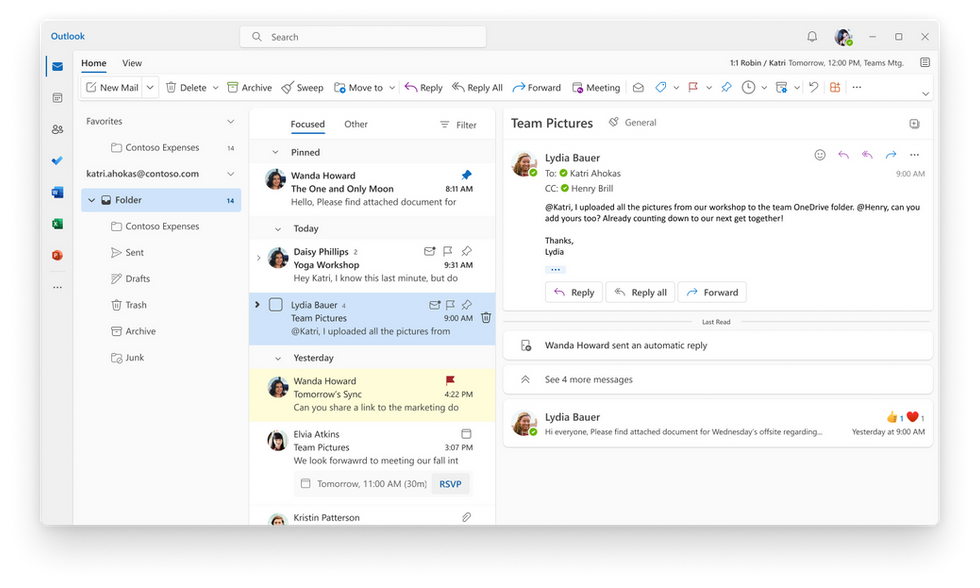The width and height of the screenshot is (980, 588).
Task: Collapse the Favorites section
Action: [x=231, y=121]
